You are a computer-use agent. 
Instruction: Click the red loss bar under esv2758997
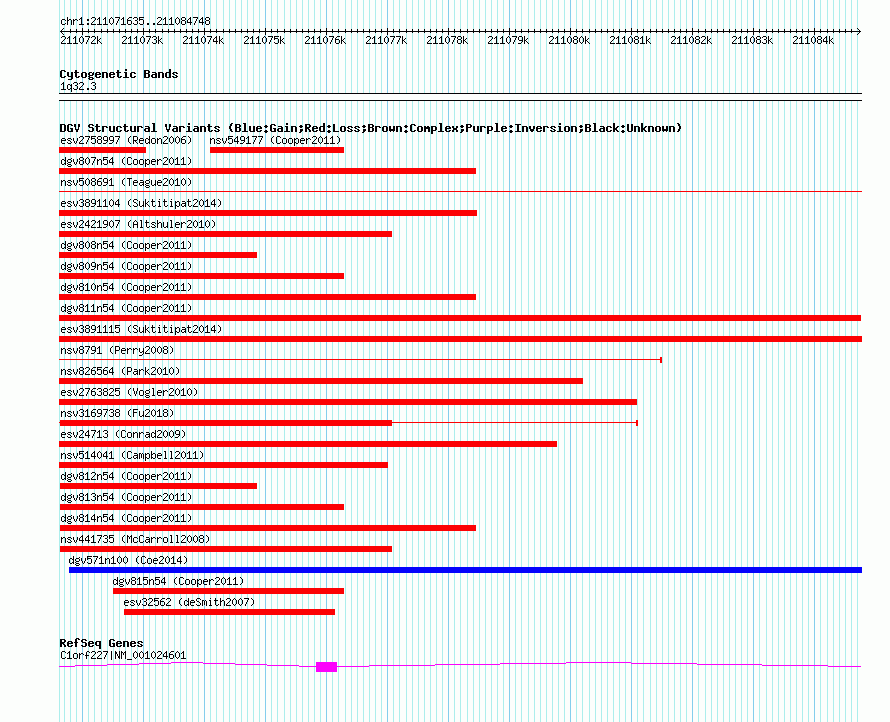(103, 150)
